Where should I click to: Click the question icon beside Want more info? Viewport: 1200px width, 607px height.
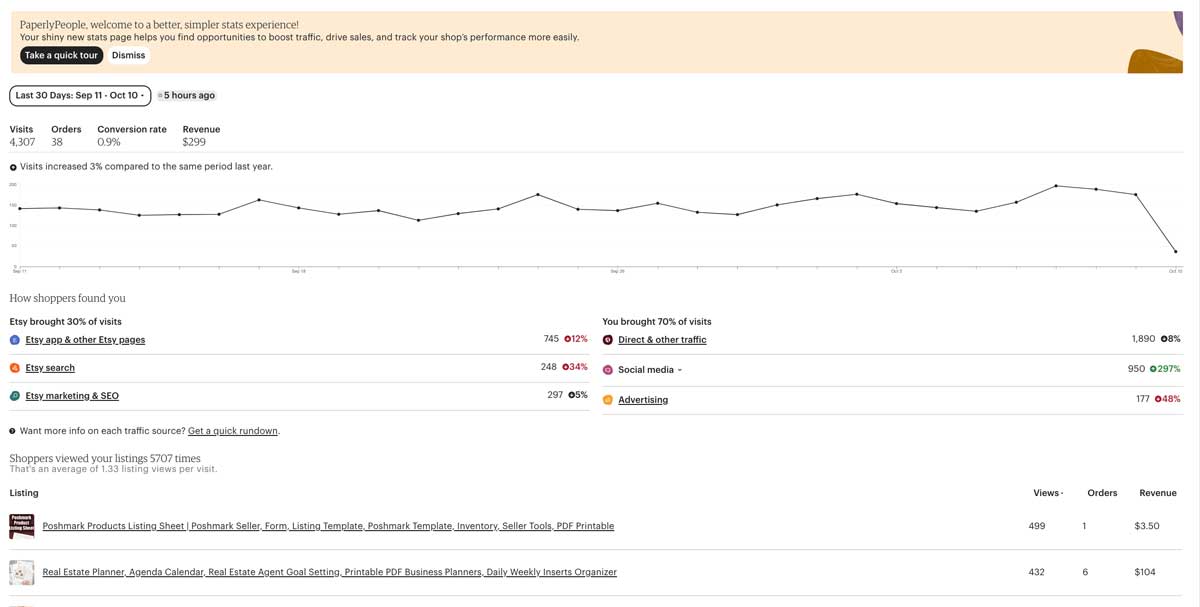click(13, 431)
